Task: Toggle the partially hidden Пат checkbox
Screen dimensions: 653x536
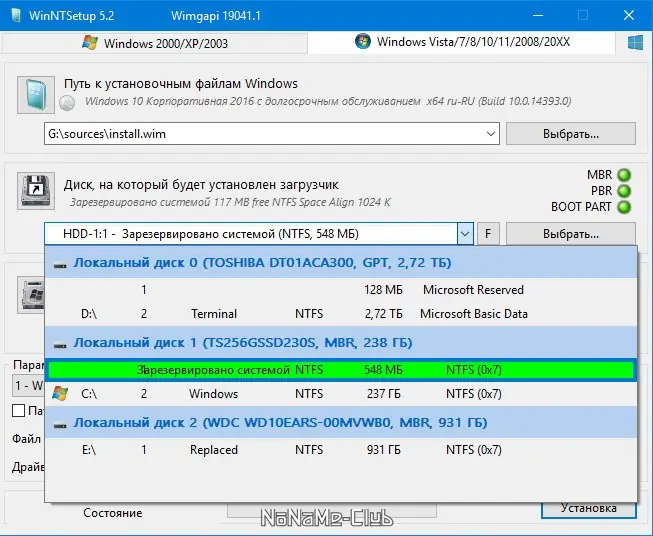Action: pos(18,411)
